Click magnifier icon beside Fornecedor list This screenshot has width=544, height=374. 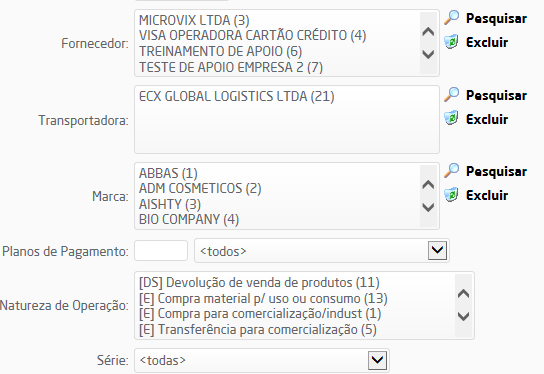(452, 18)
